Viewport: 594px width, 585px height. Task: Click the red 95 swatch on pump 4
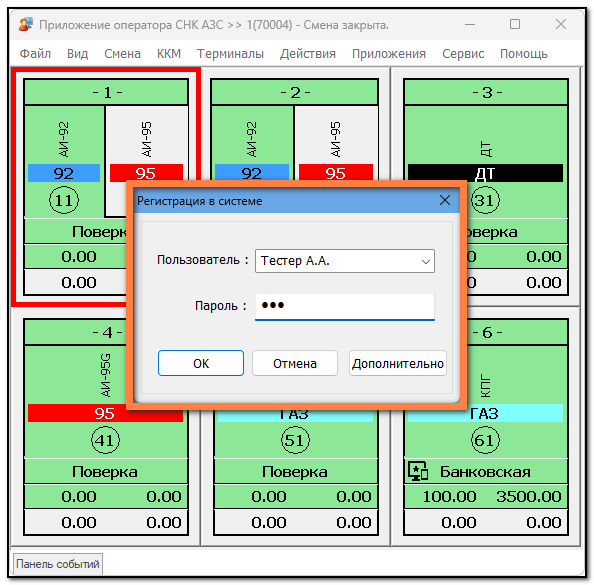[105, 414]
